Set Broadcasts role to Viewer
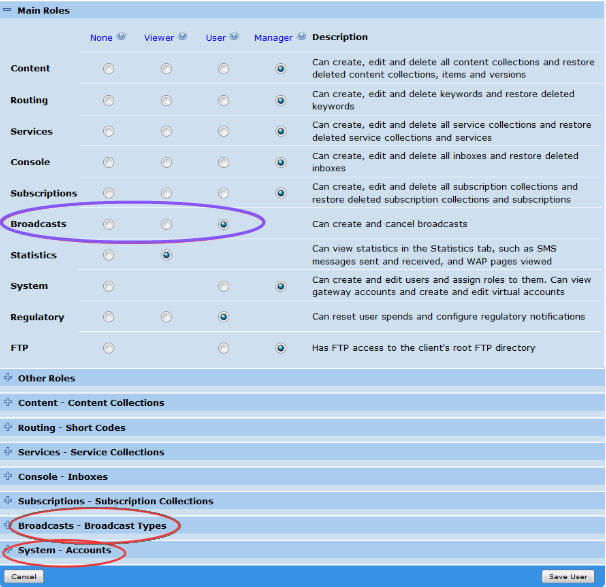 167,224
